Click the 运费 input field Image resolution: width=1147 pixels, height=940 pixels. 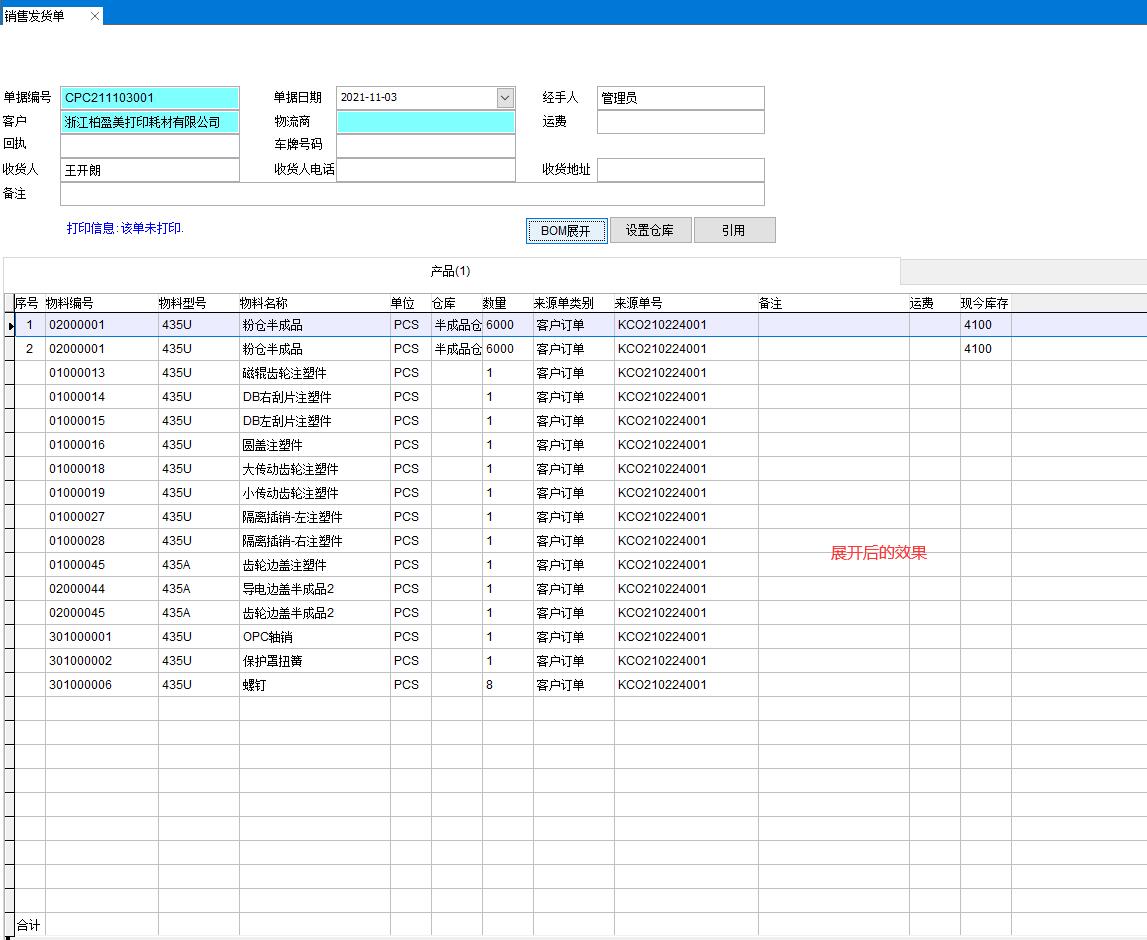[680, 121]
